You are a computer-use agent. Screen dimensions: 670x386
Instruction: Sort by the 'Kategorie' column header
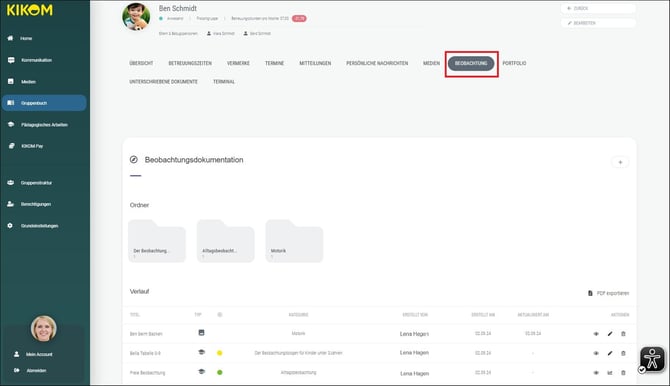point(298,315)
